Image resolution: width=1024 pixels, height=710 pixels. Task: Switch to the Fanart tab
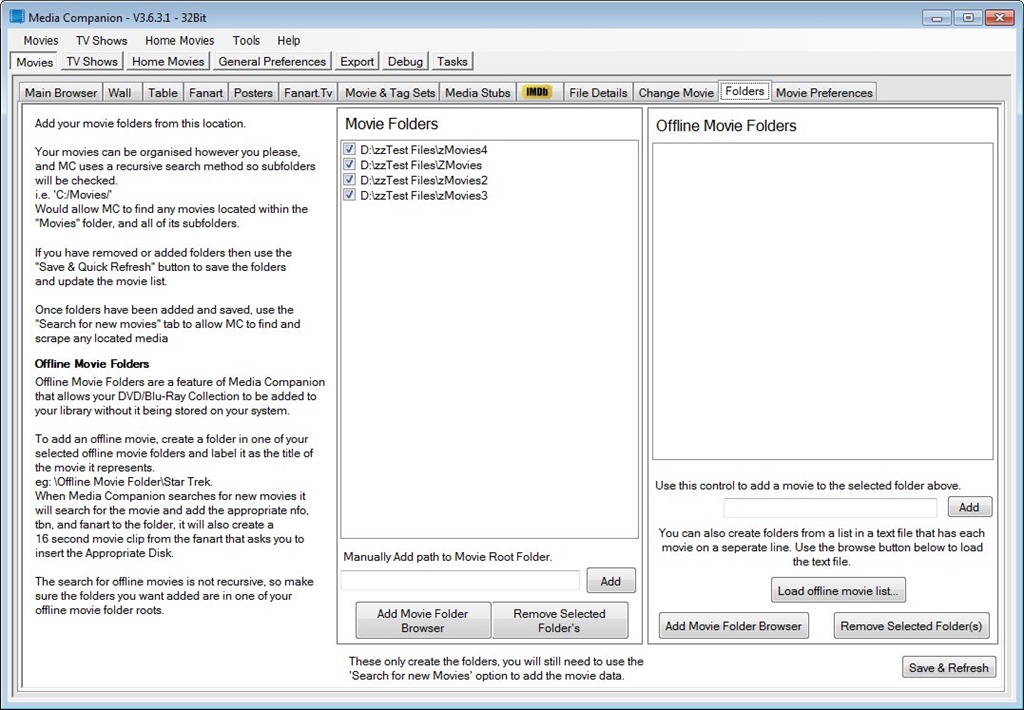pos(206,93)
